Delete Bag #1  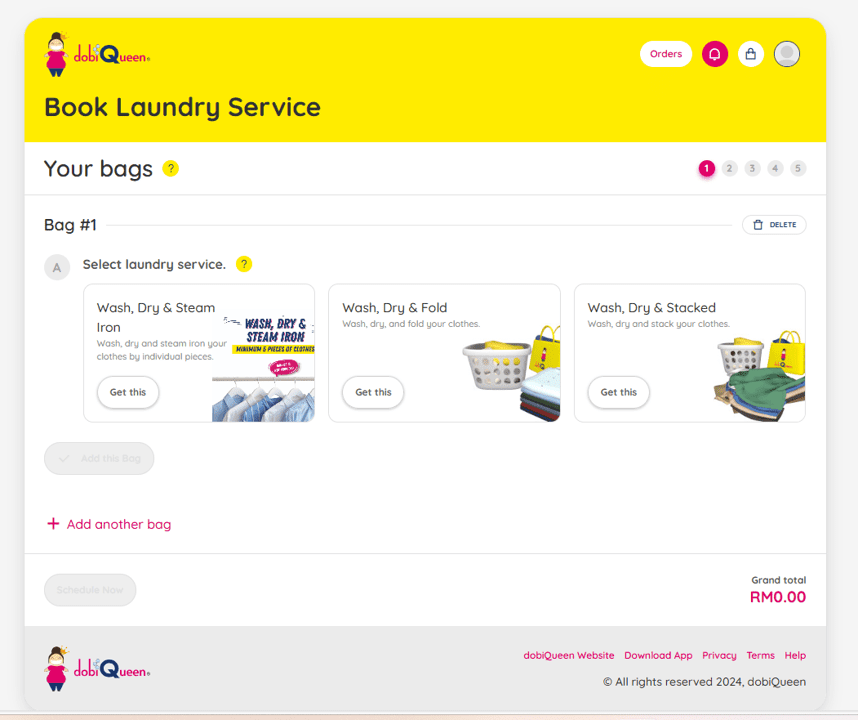[774, 225]
